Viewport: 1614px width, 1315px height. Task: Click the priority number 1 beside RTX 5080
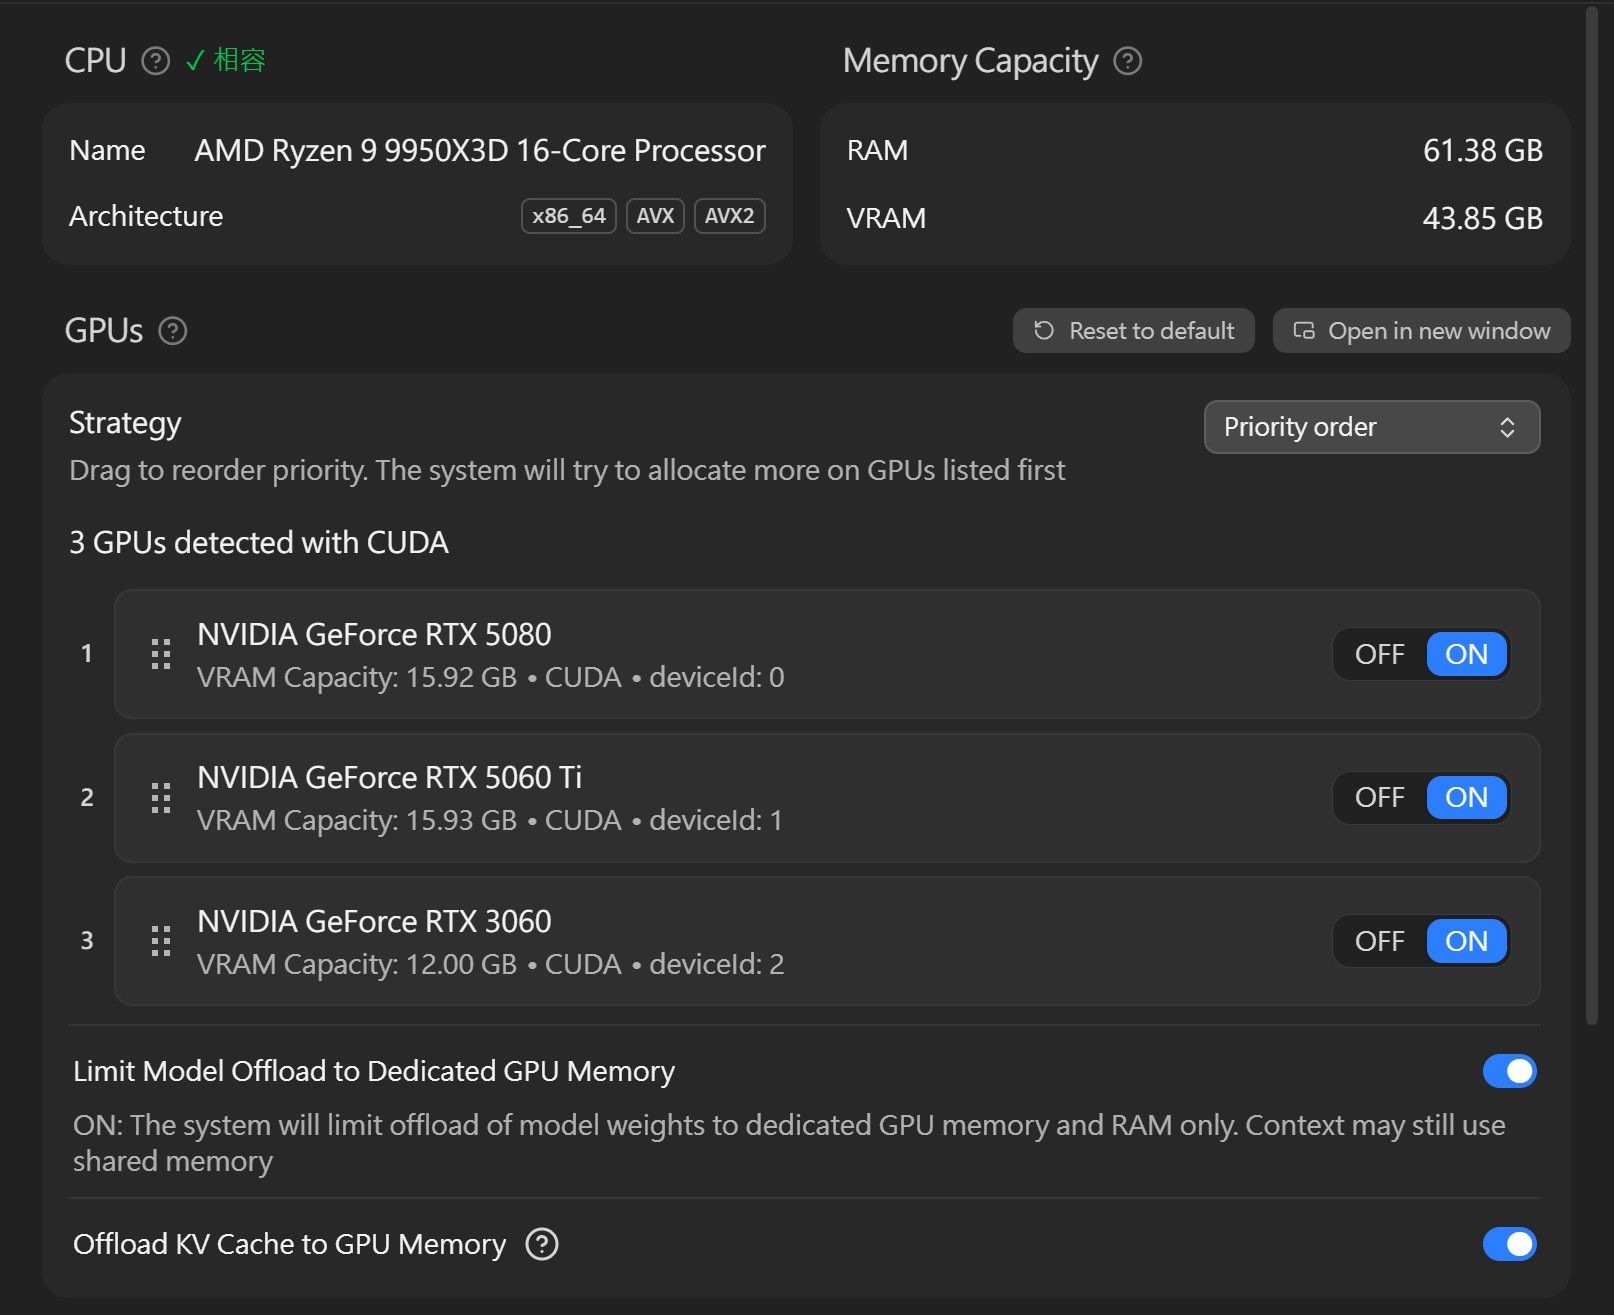87,654
